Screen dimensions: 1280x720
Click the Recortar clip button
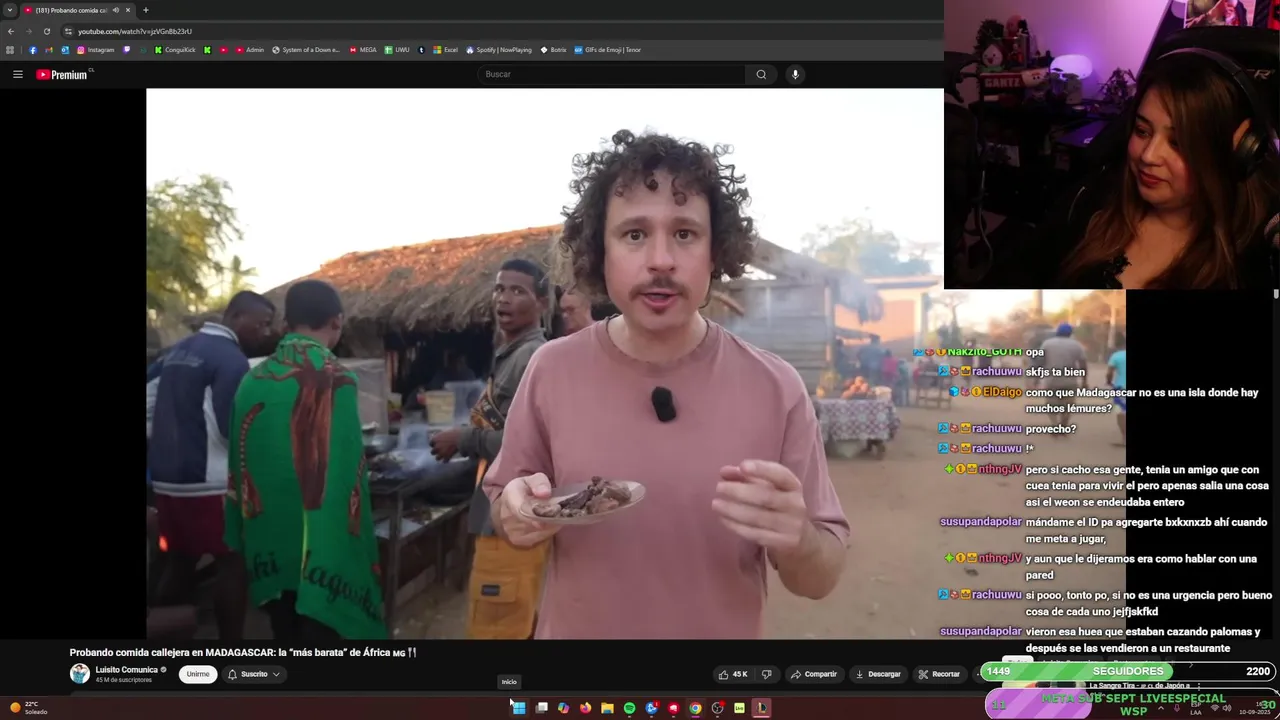click(939, 674)
